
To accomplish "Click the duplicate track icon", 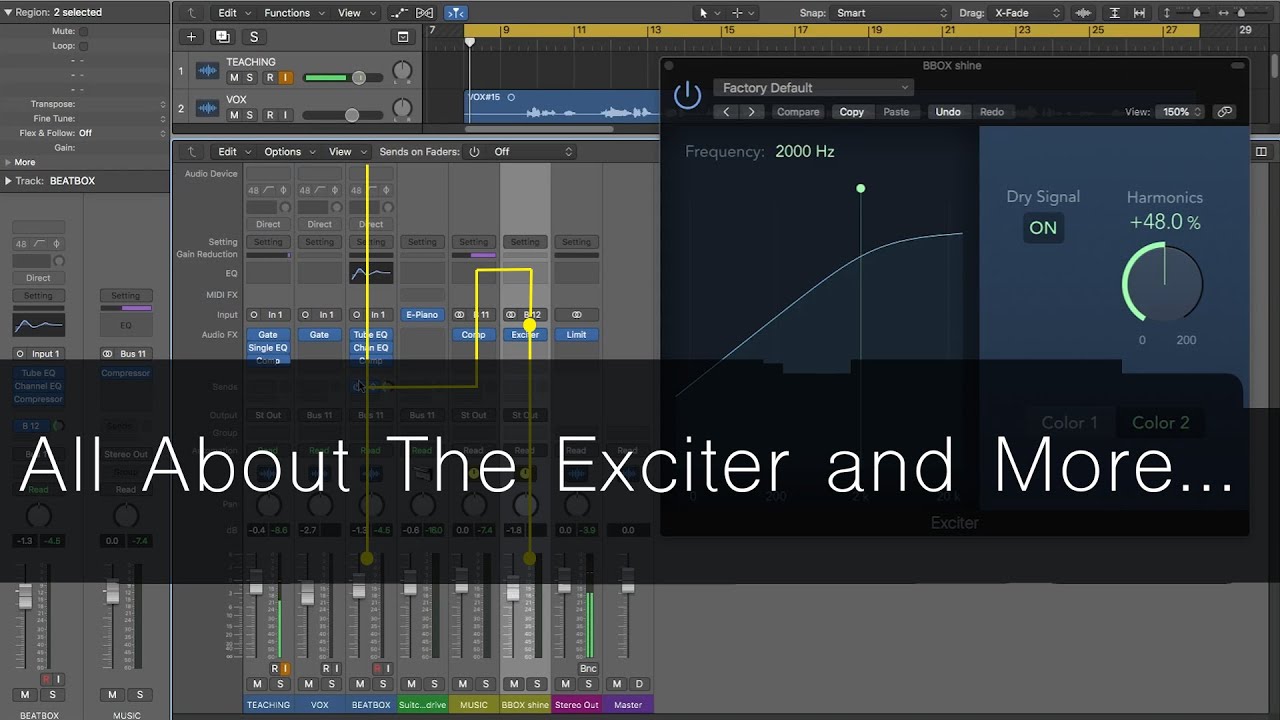I will 222,37.
